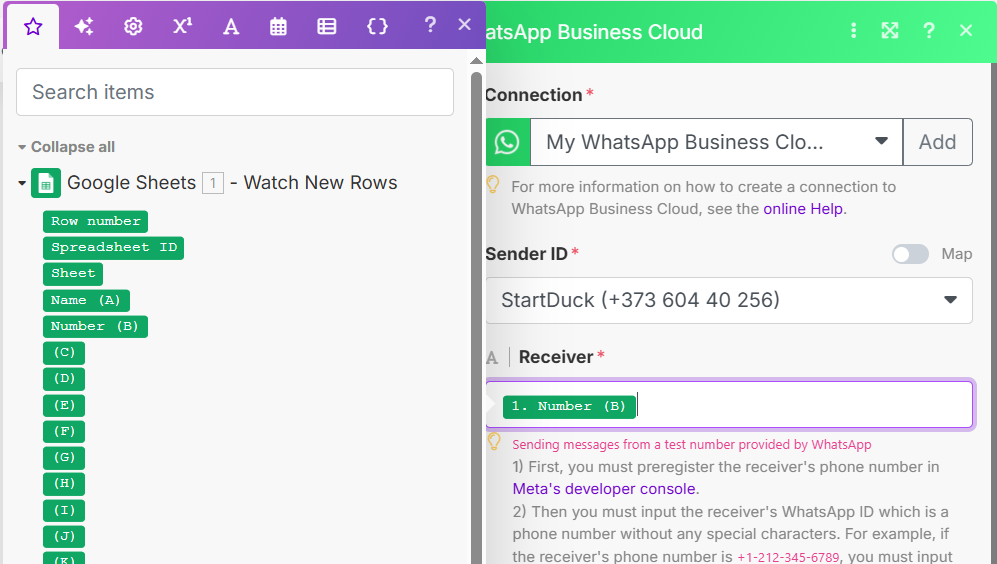Open the starred favorites tab

[x=33, y=27]
